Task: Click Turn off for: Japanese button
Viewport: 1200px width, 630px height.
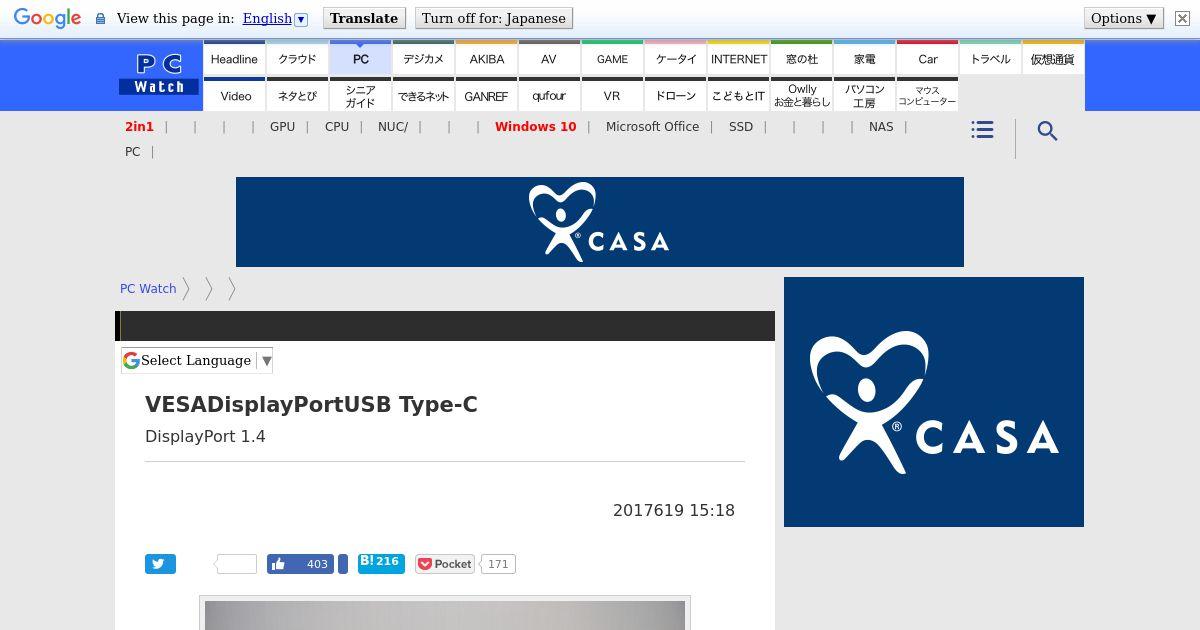Action: click(494, 18)
